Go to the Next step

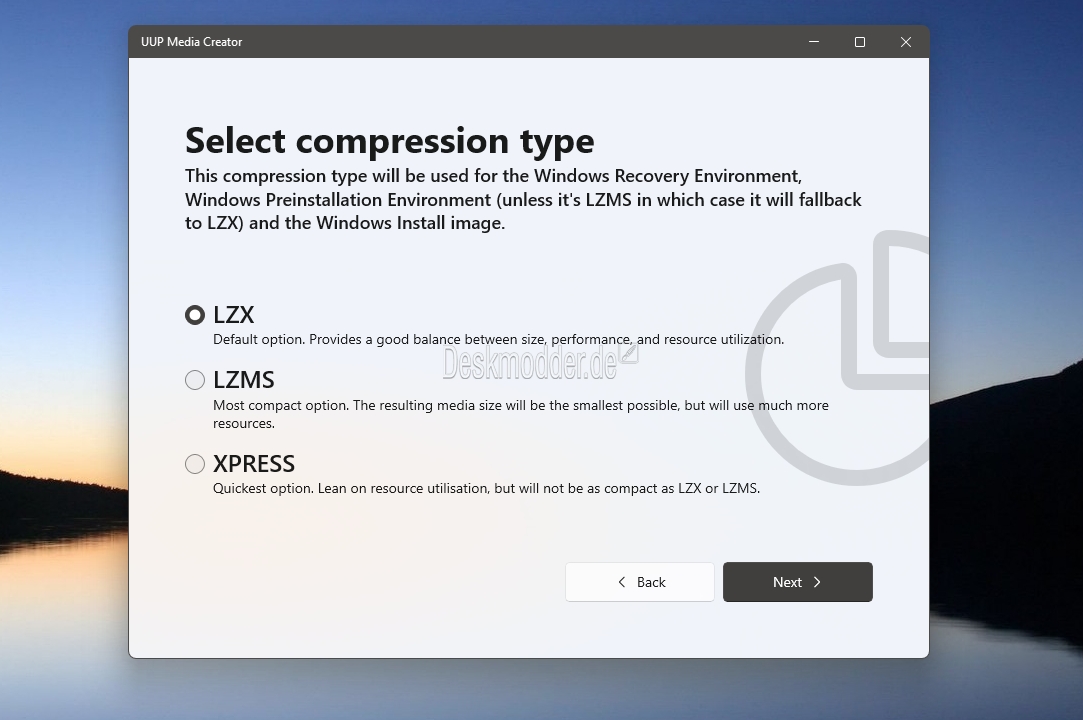coord(798,582)
